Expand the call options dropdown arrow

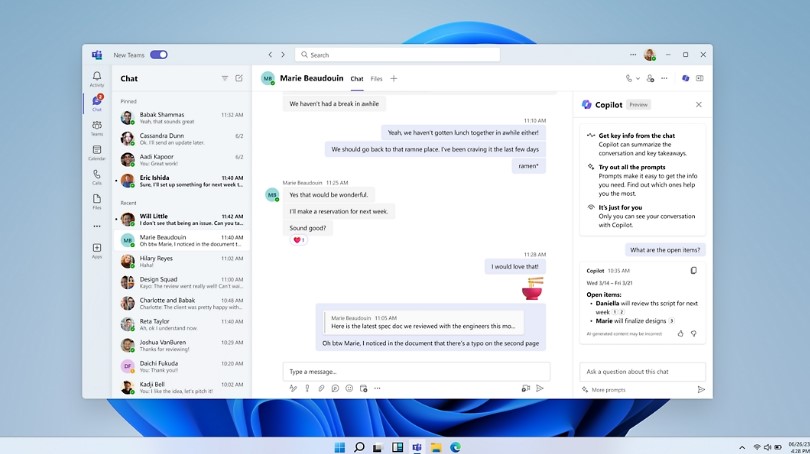coord(638,78)
